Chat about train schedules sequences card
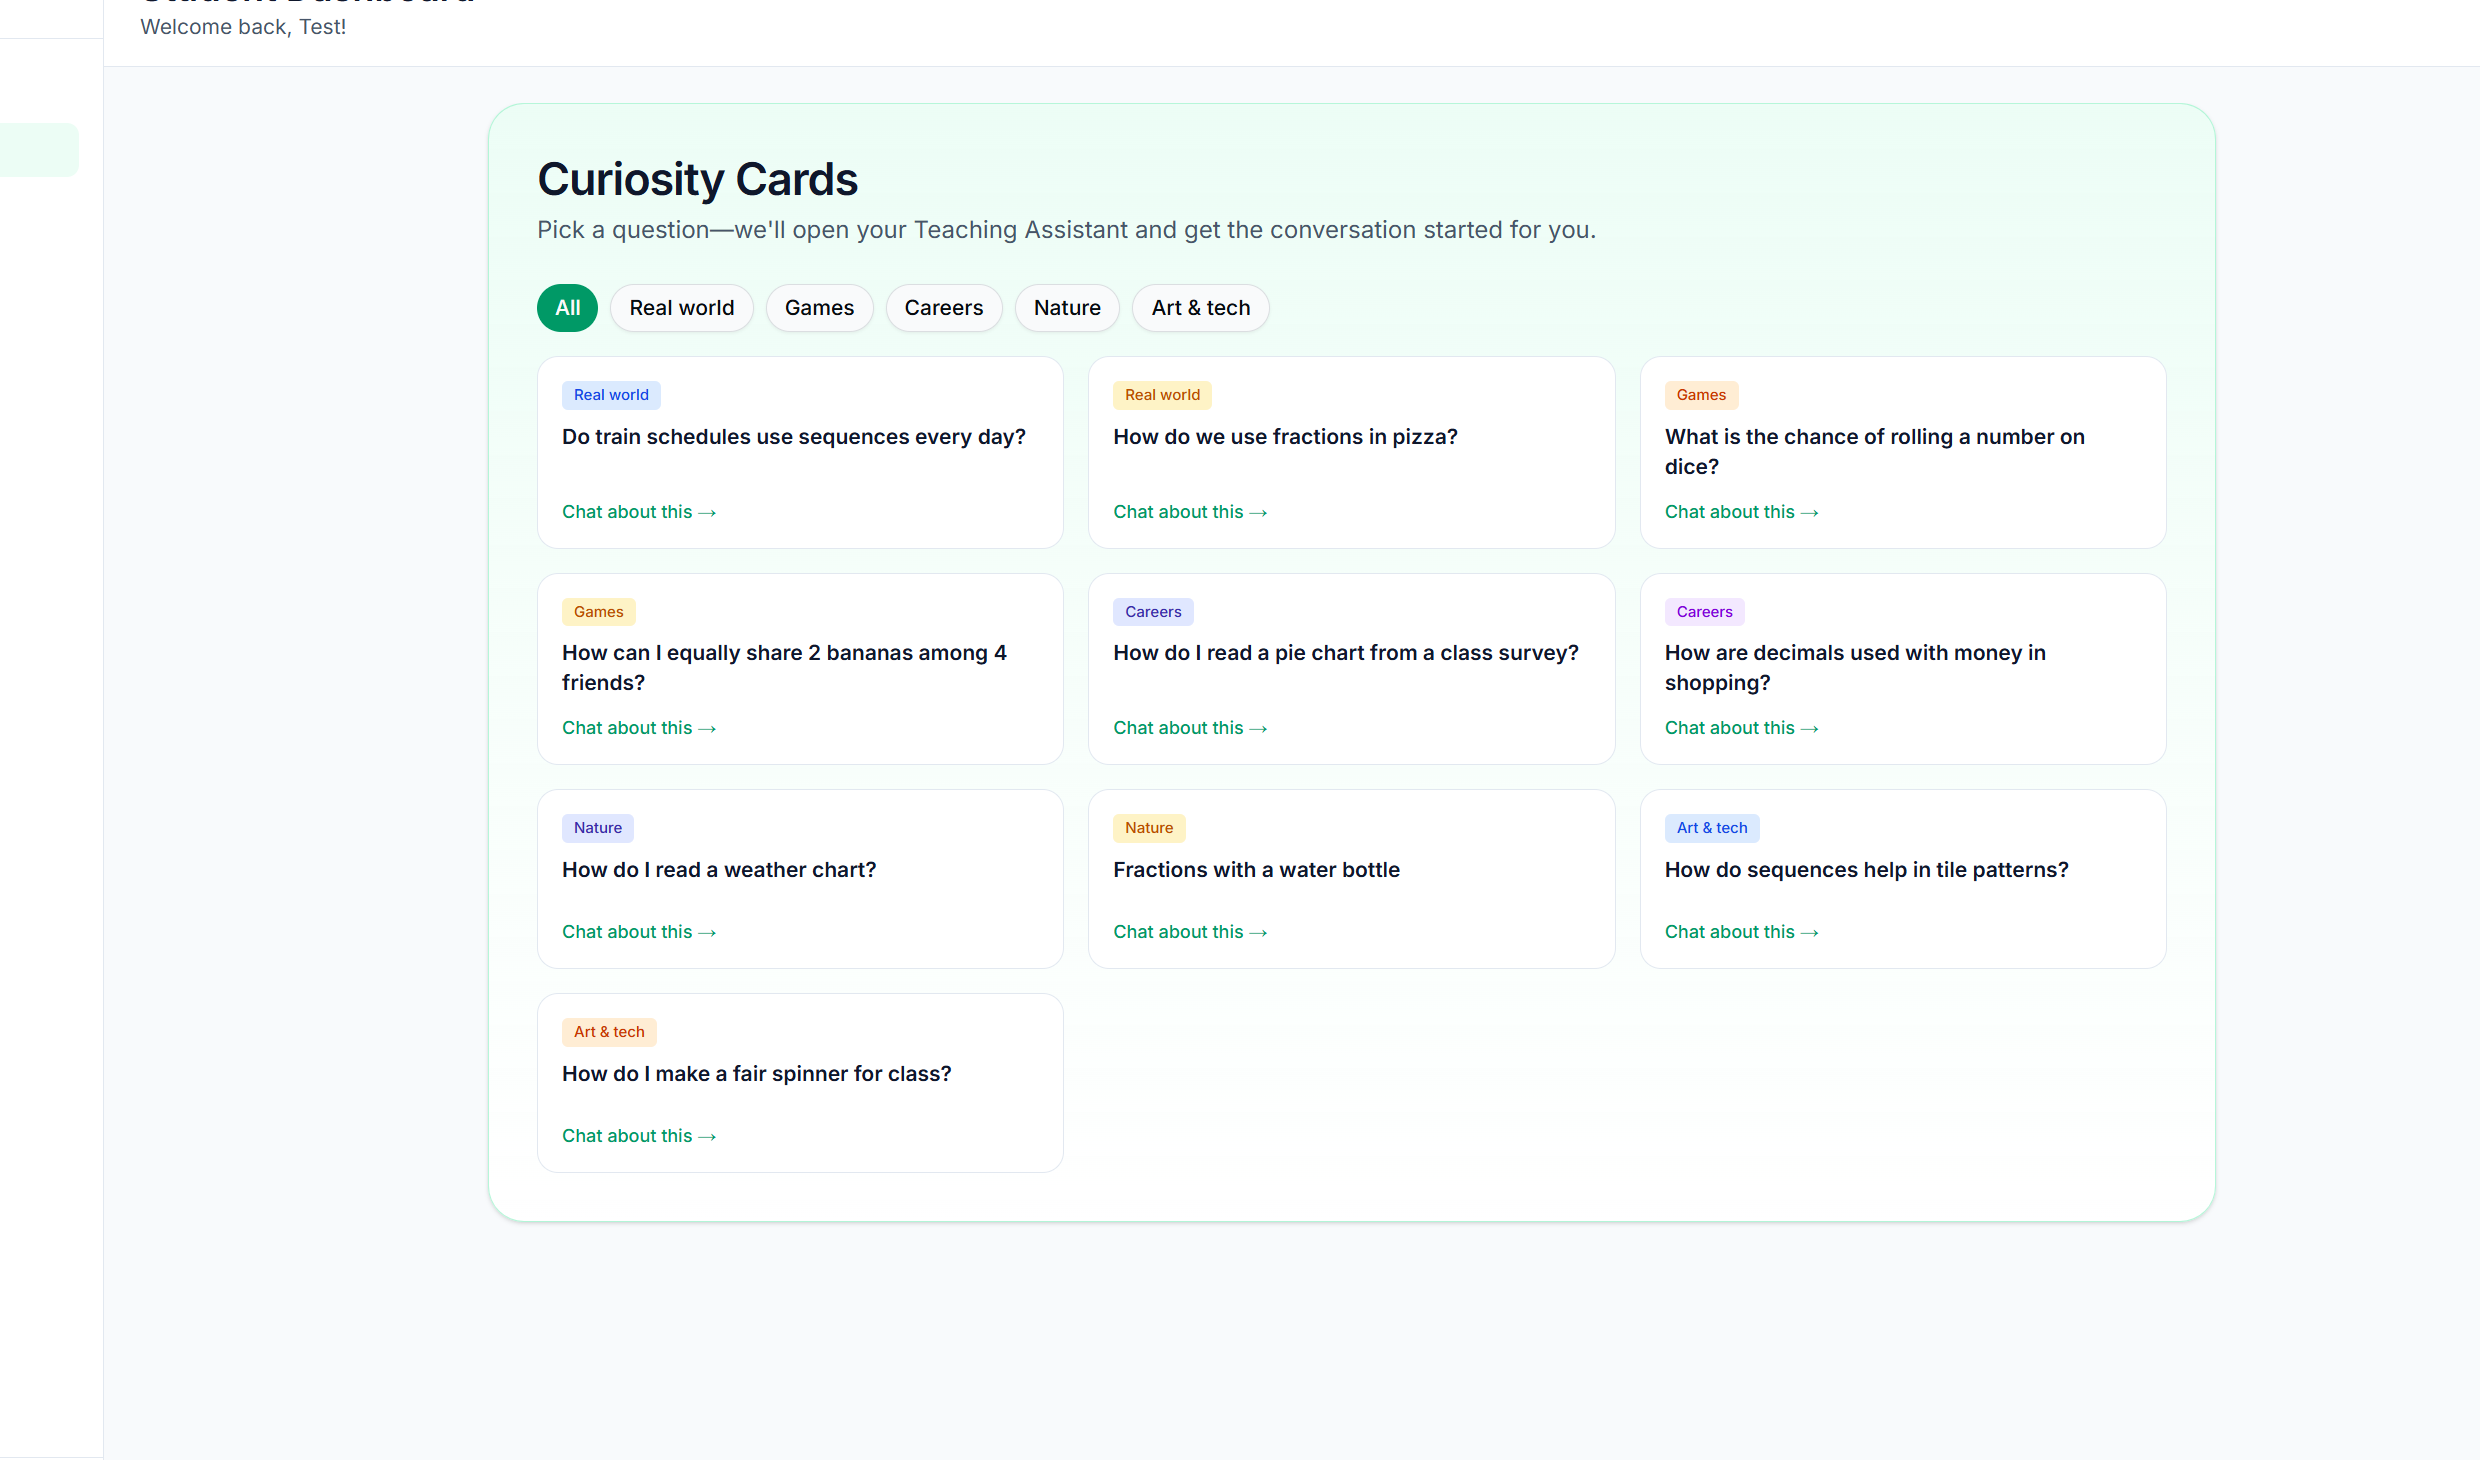The image size is (2480, 1460). [x=639, y=512]
